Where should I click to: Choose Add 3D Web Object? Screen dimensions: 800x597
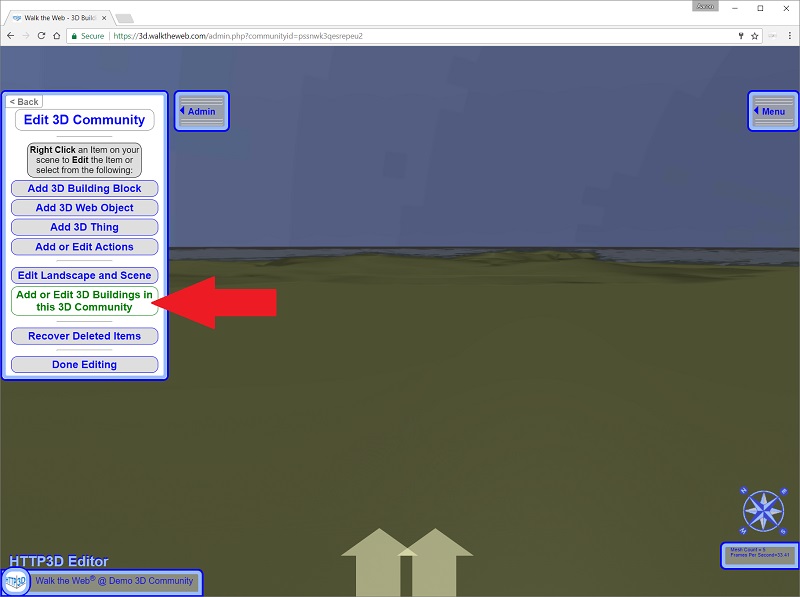85,208
